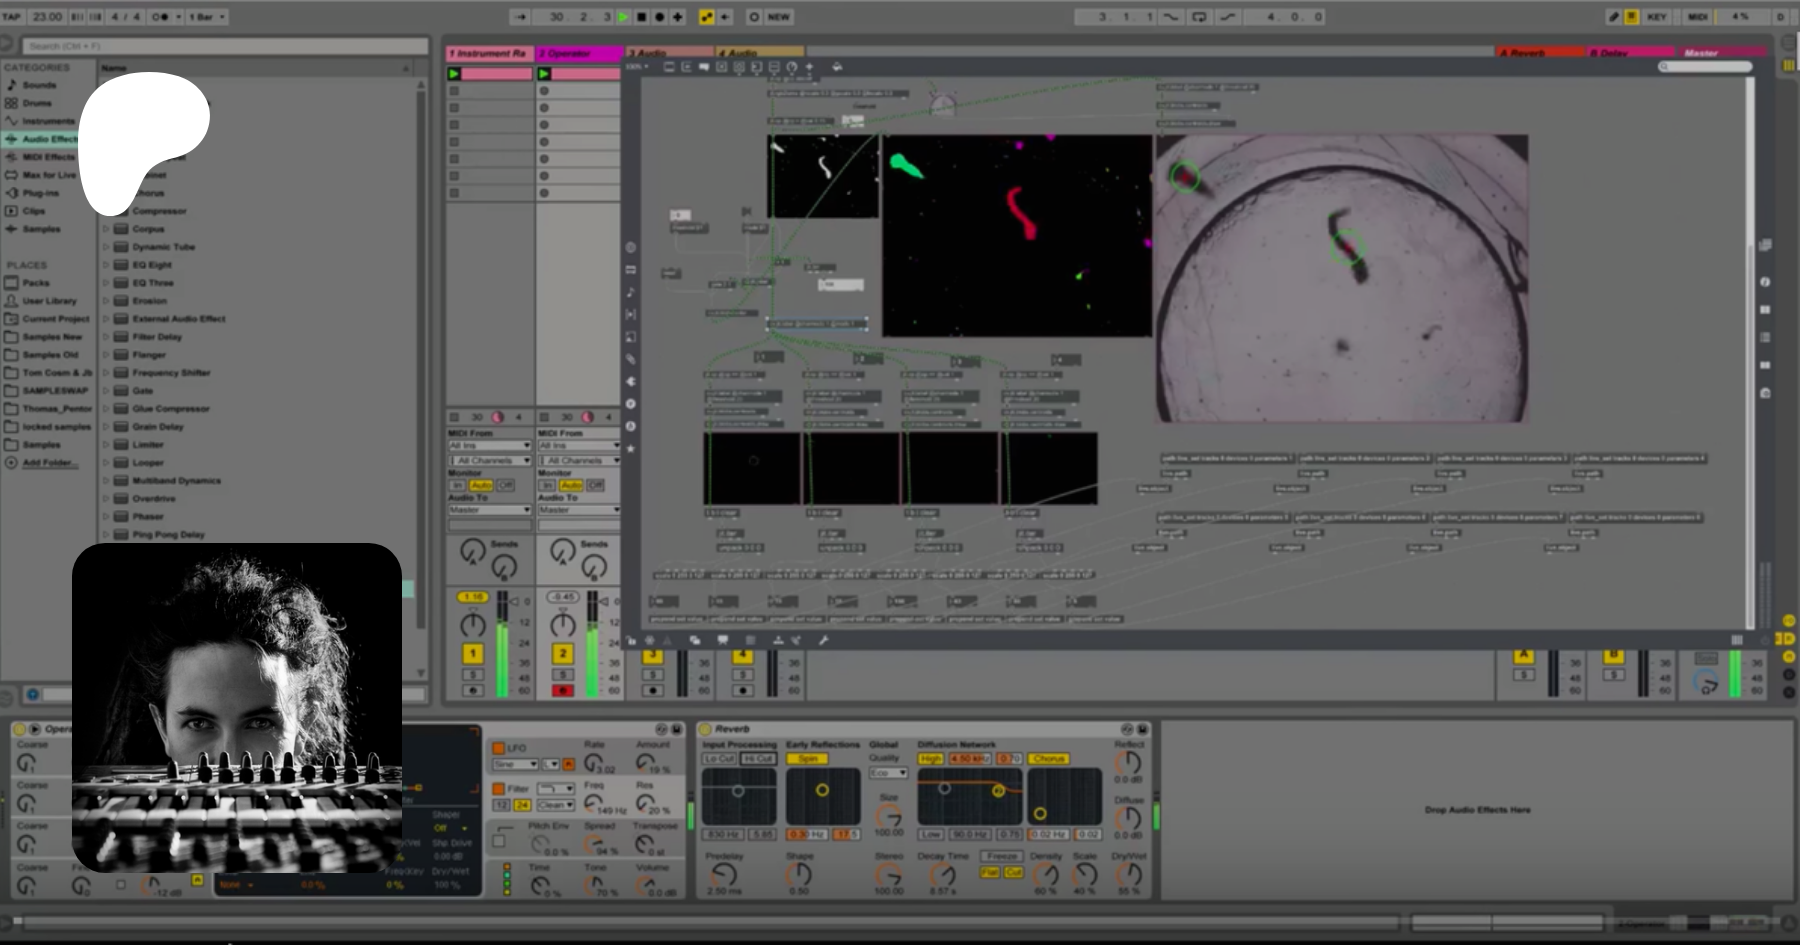Toggle the Reverb device activator
The width and height of the screenshot is (1800, 945).
705,729
